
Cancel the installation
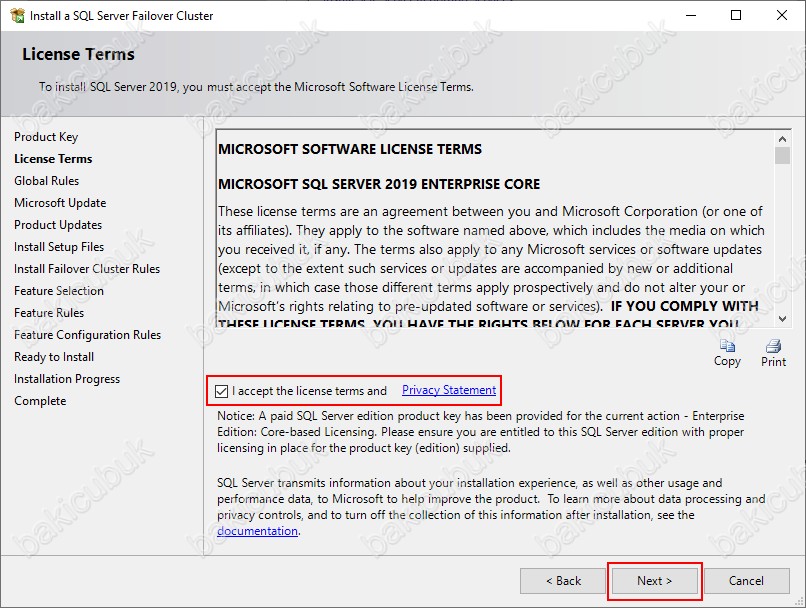(746, 581)
